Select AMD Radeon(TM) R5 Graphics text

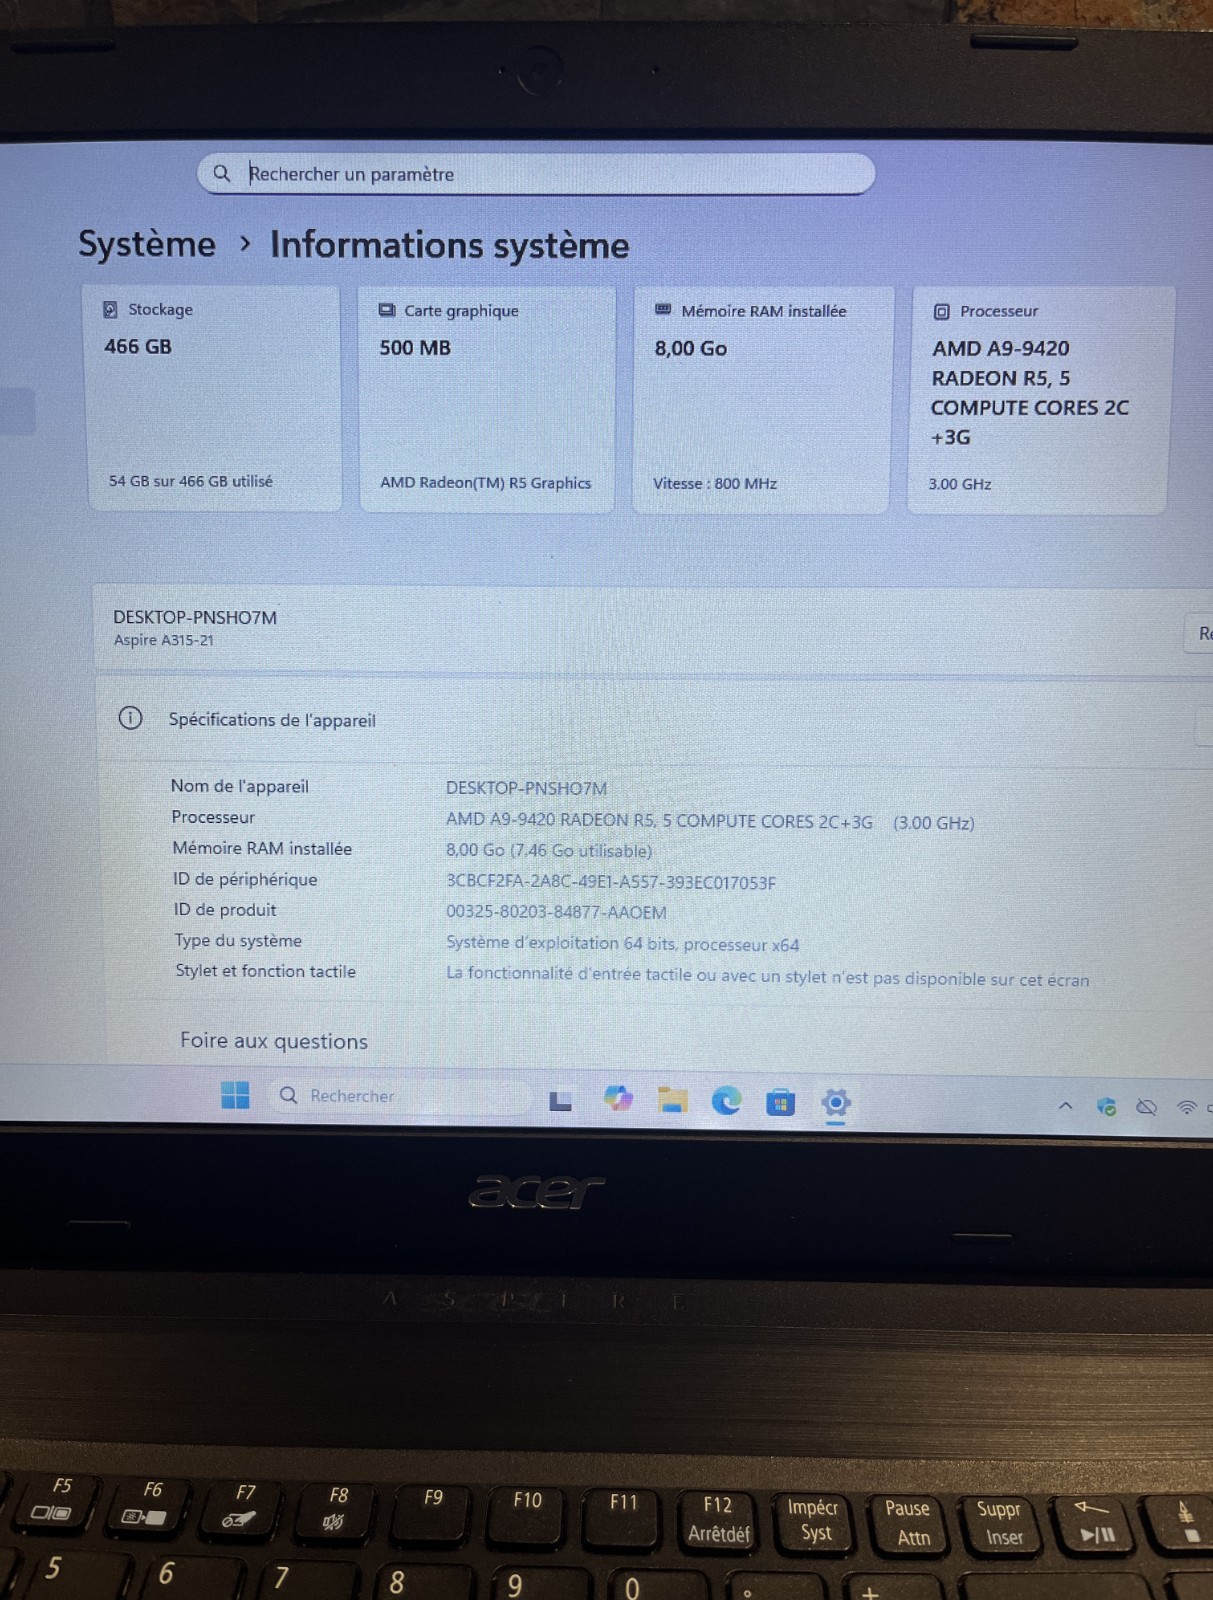[x=485, y=482]
